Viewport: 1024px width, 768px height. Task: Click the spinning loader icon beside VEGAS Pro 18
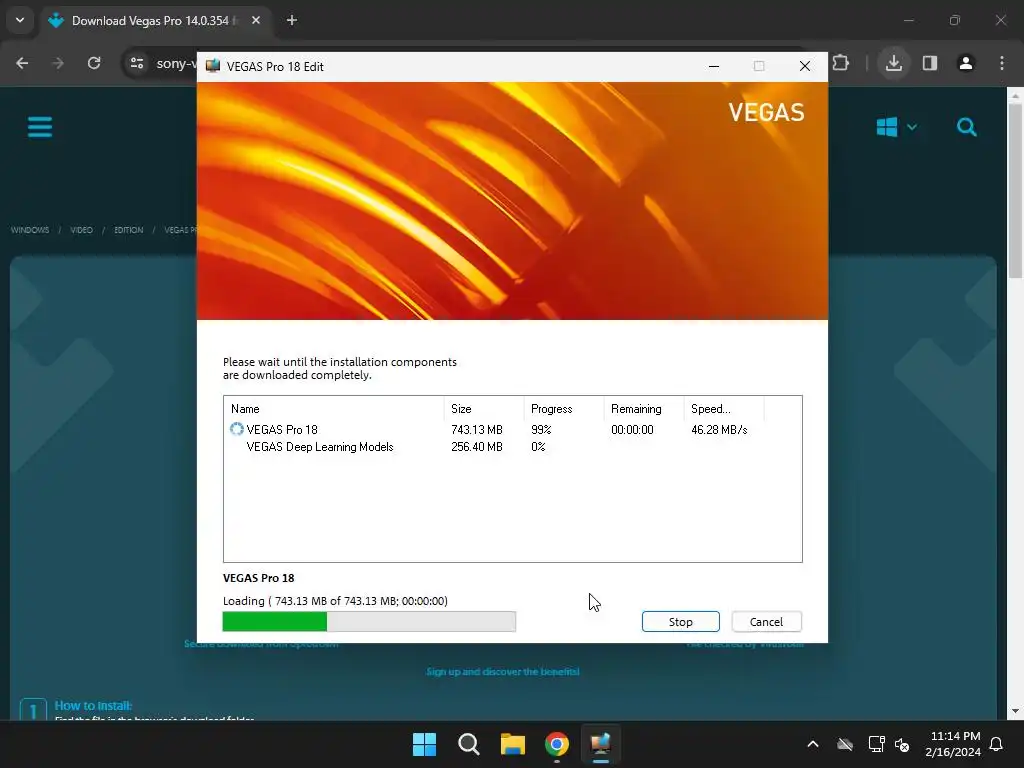pos(236,429)
